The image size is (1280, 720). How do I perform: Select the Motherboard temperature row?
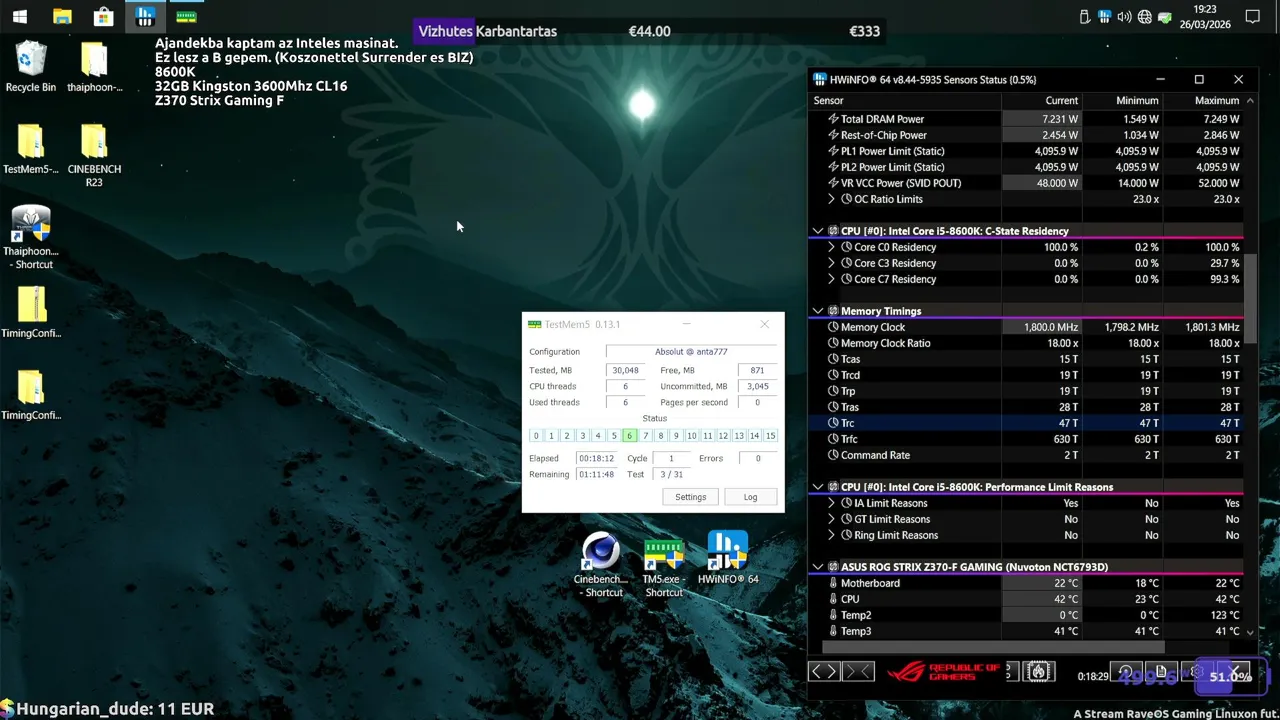click(x=1026, y=583)
